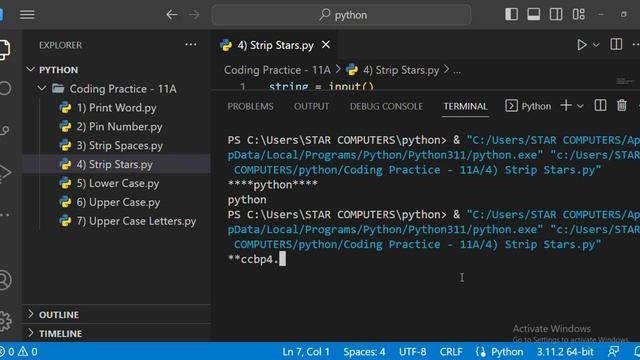
Task: Split the editor to the right
Action: tap(616, 44)
